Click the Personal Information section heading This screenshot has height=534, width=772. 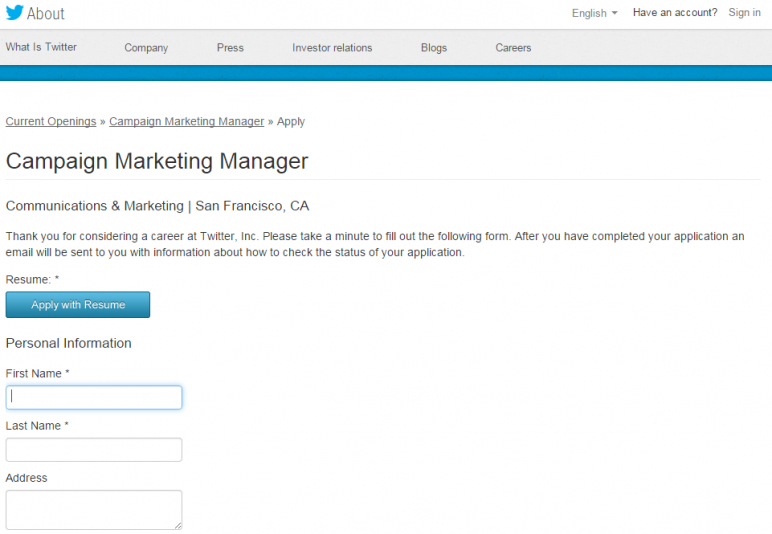click(68, 343)
